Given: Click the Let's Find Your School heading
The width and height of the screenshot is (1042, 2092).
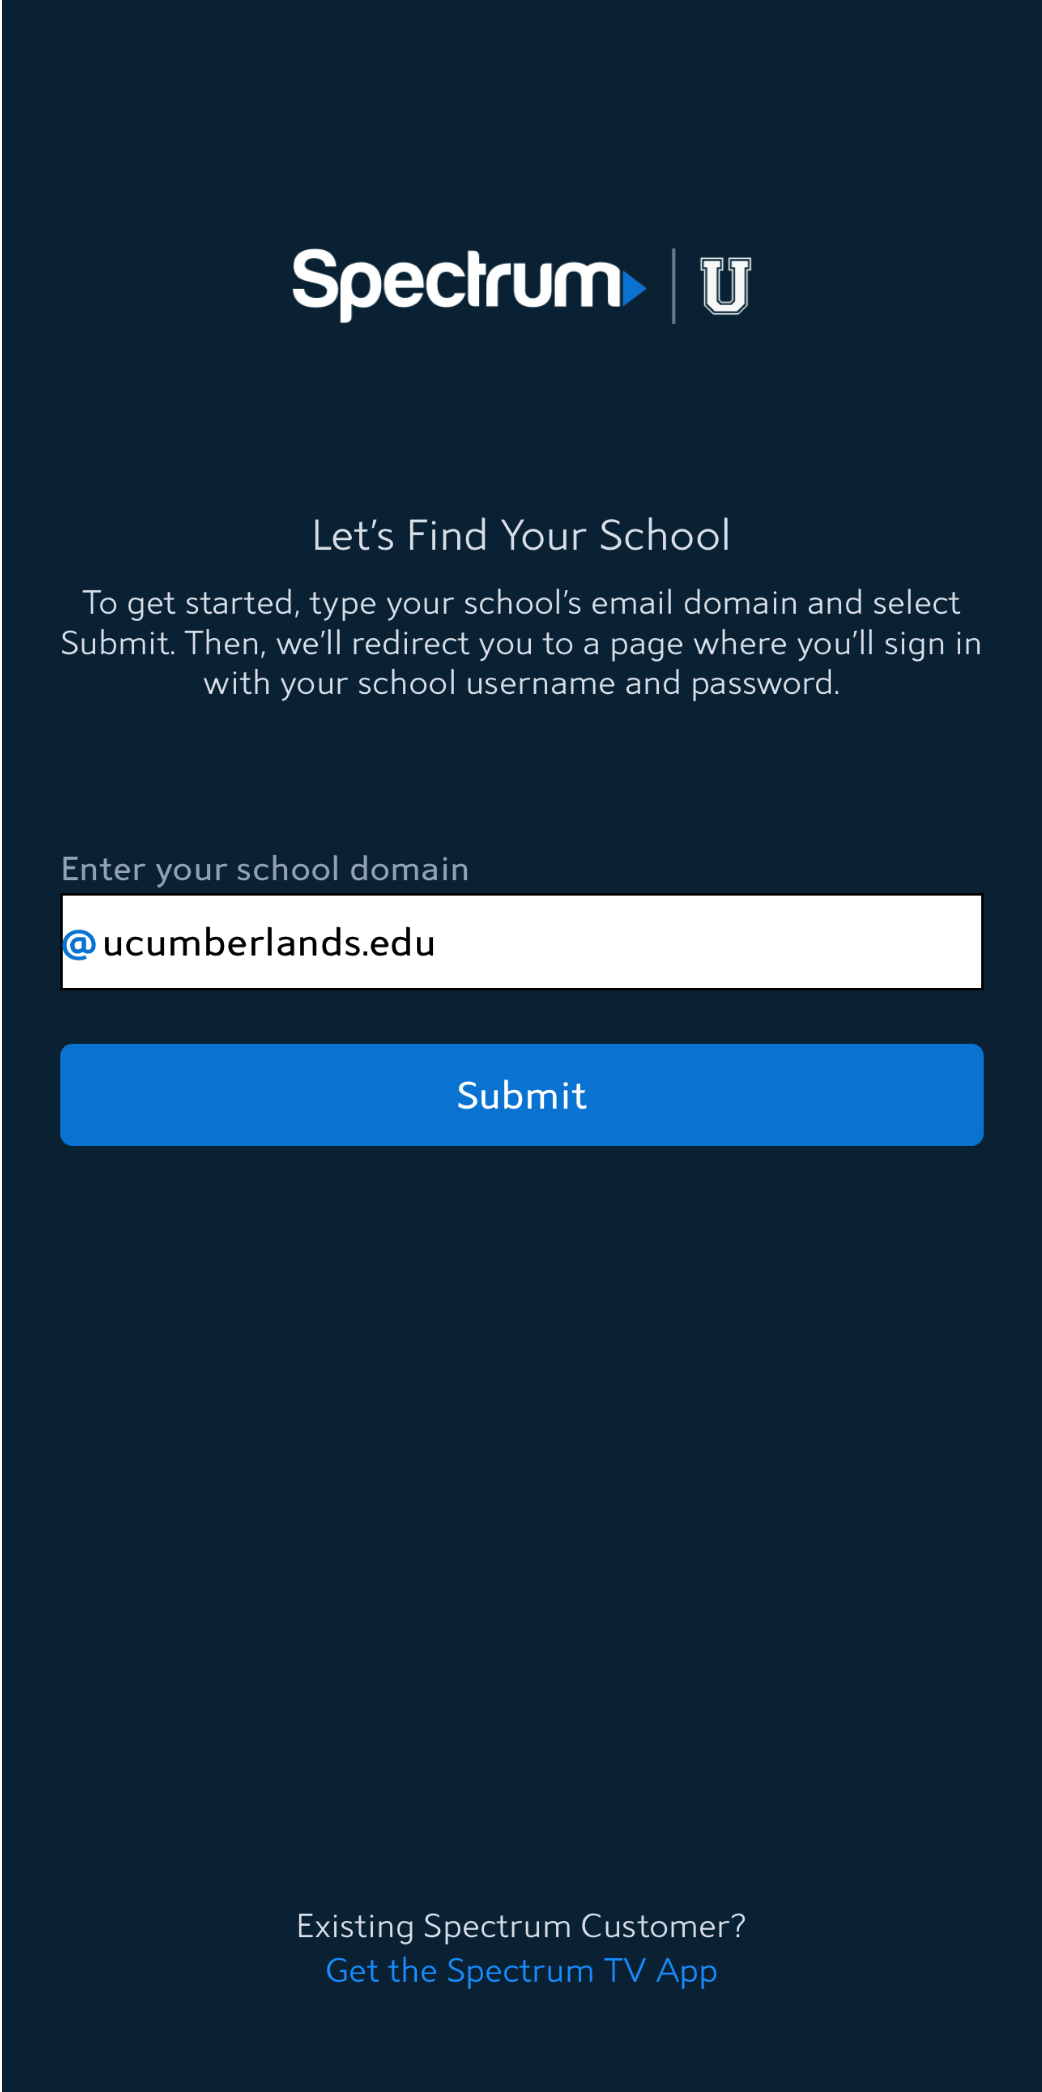Looking at the screenshot, I should coord(521,536).
